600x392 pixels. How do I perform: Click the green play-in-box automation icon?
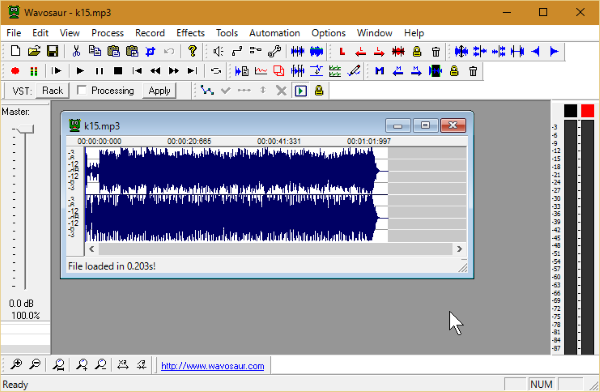tap(301, 91)
